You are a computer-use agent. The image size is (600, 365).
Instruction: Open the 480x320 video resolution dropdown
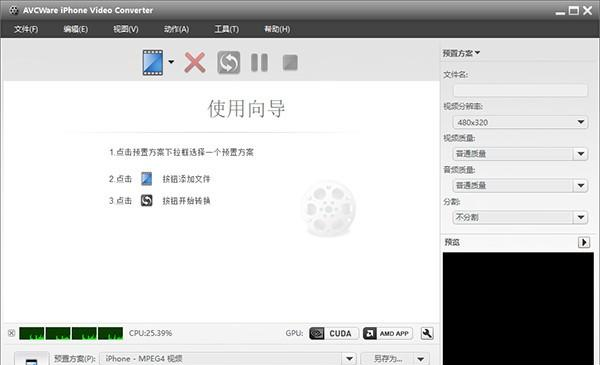point(520,122)
